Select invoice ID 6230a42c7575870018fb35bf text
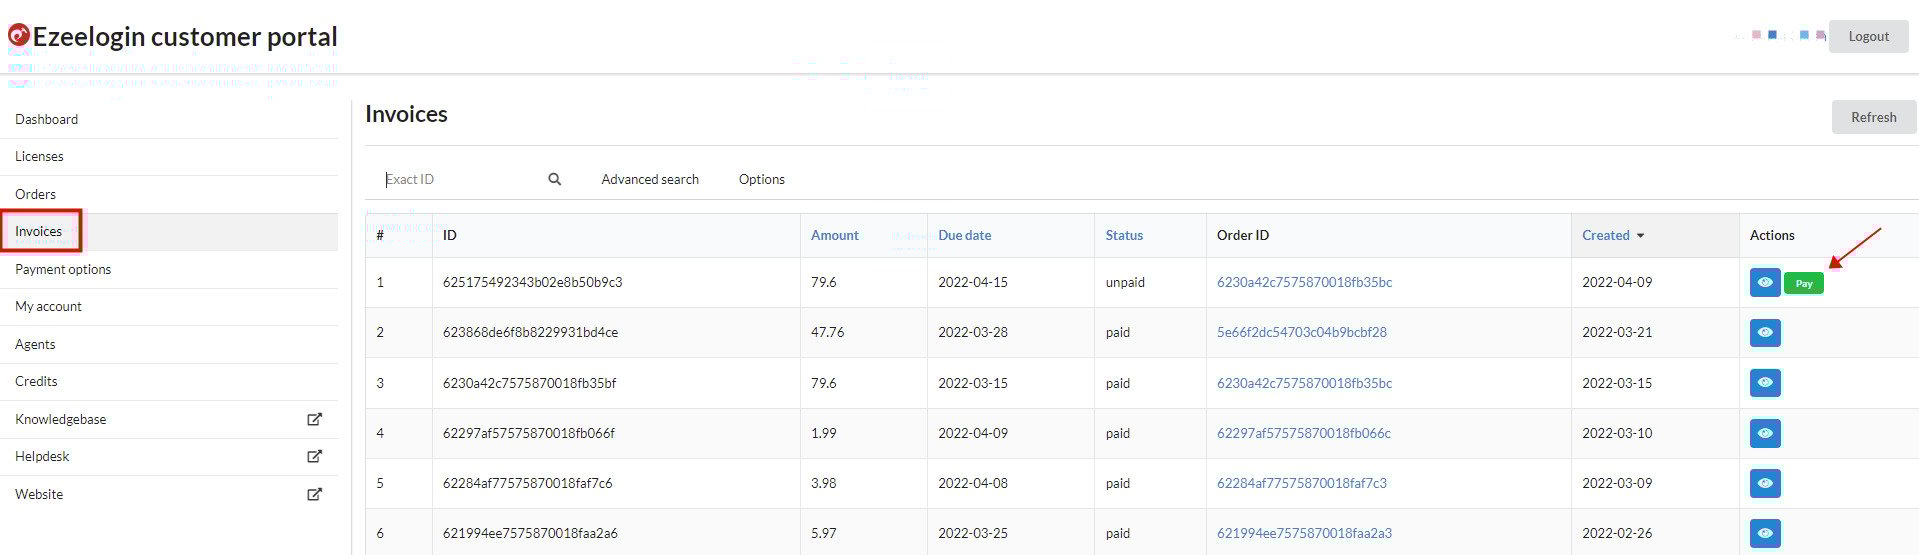The image size is (1919, 555). tap(529, 383)
